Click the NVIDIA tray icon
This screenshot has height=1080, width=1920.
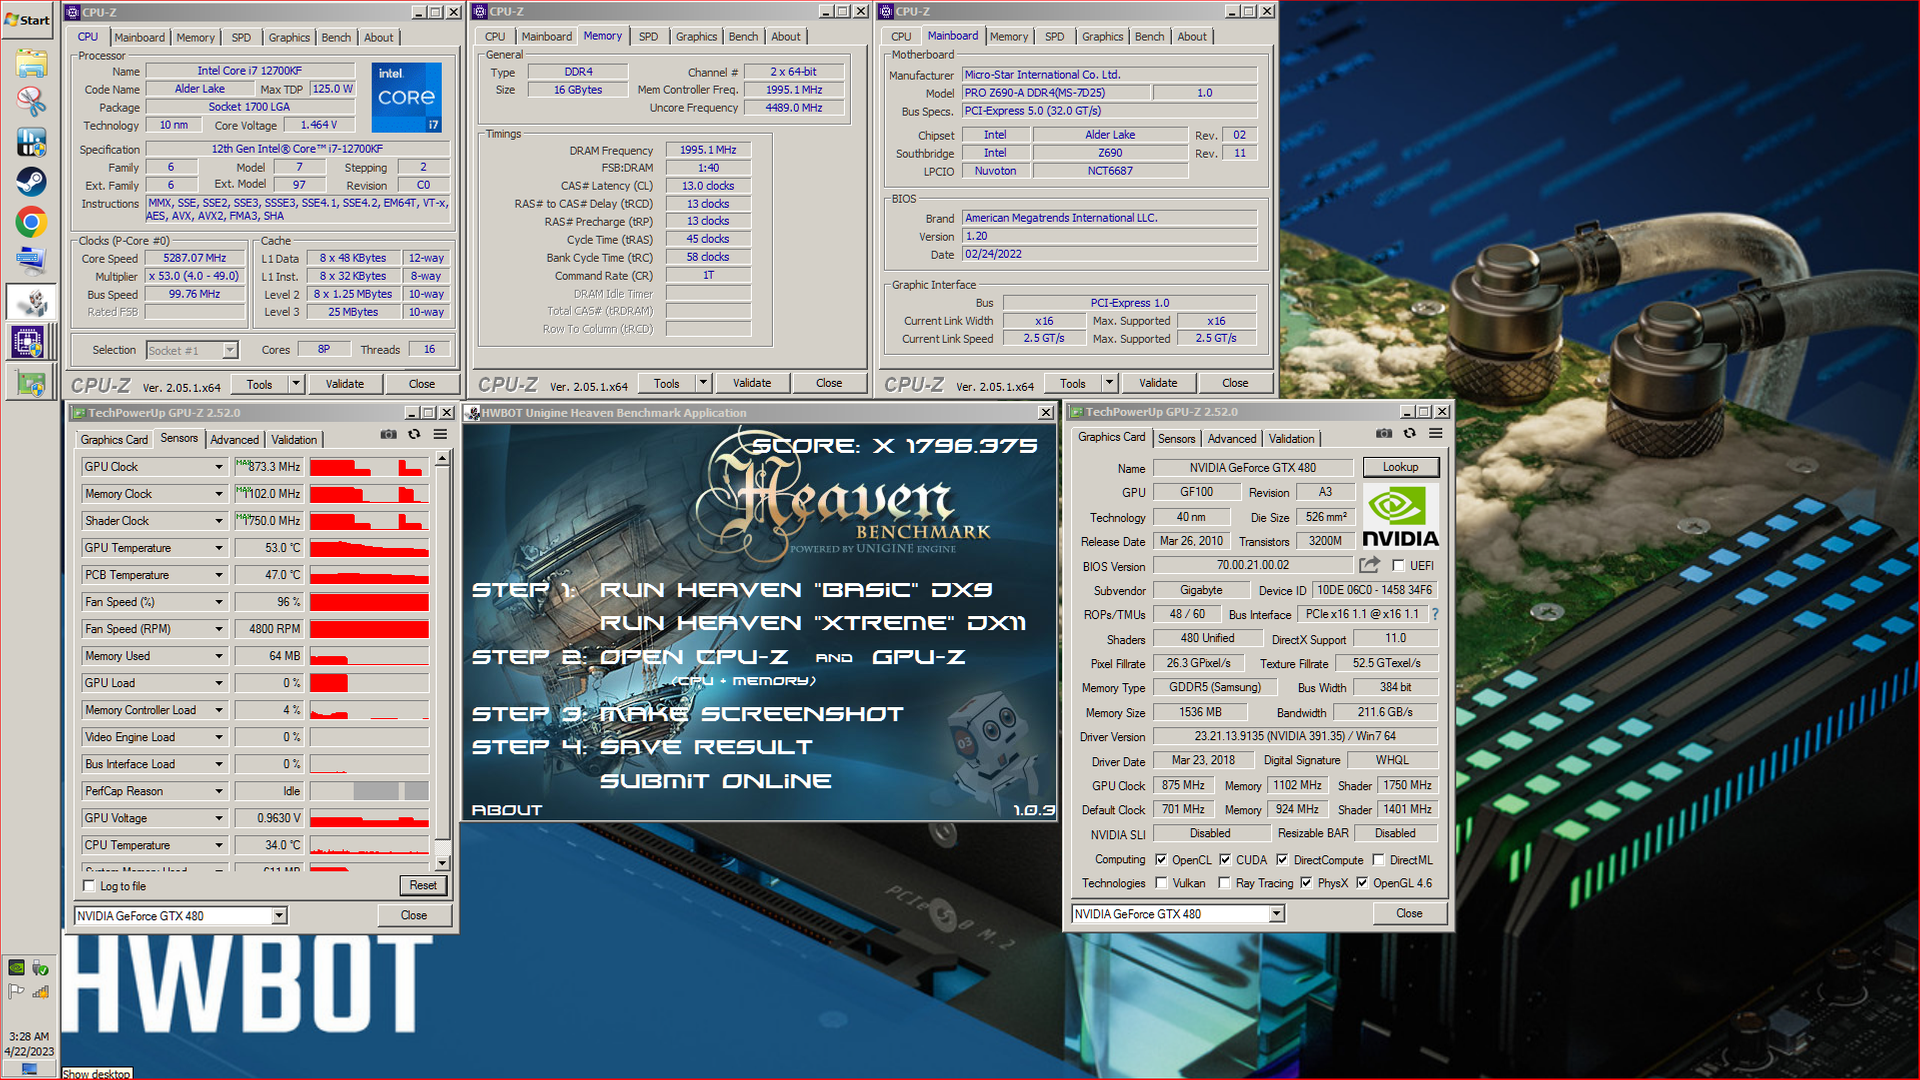coord(17,967)
